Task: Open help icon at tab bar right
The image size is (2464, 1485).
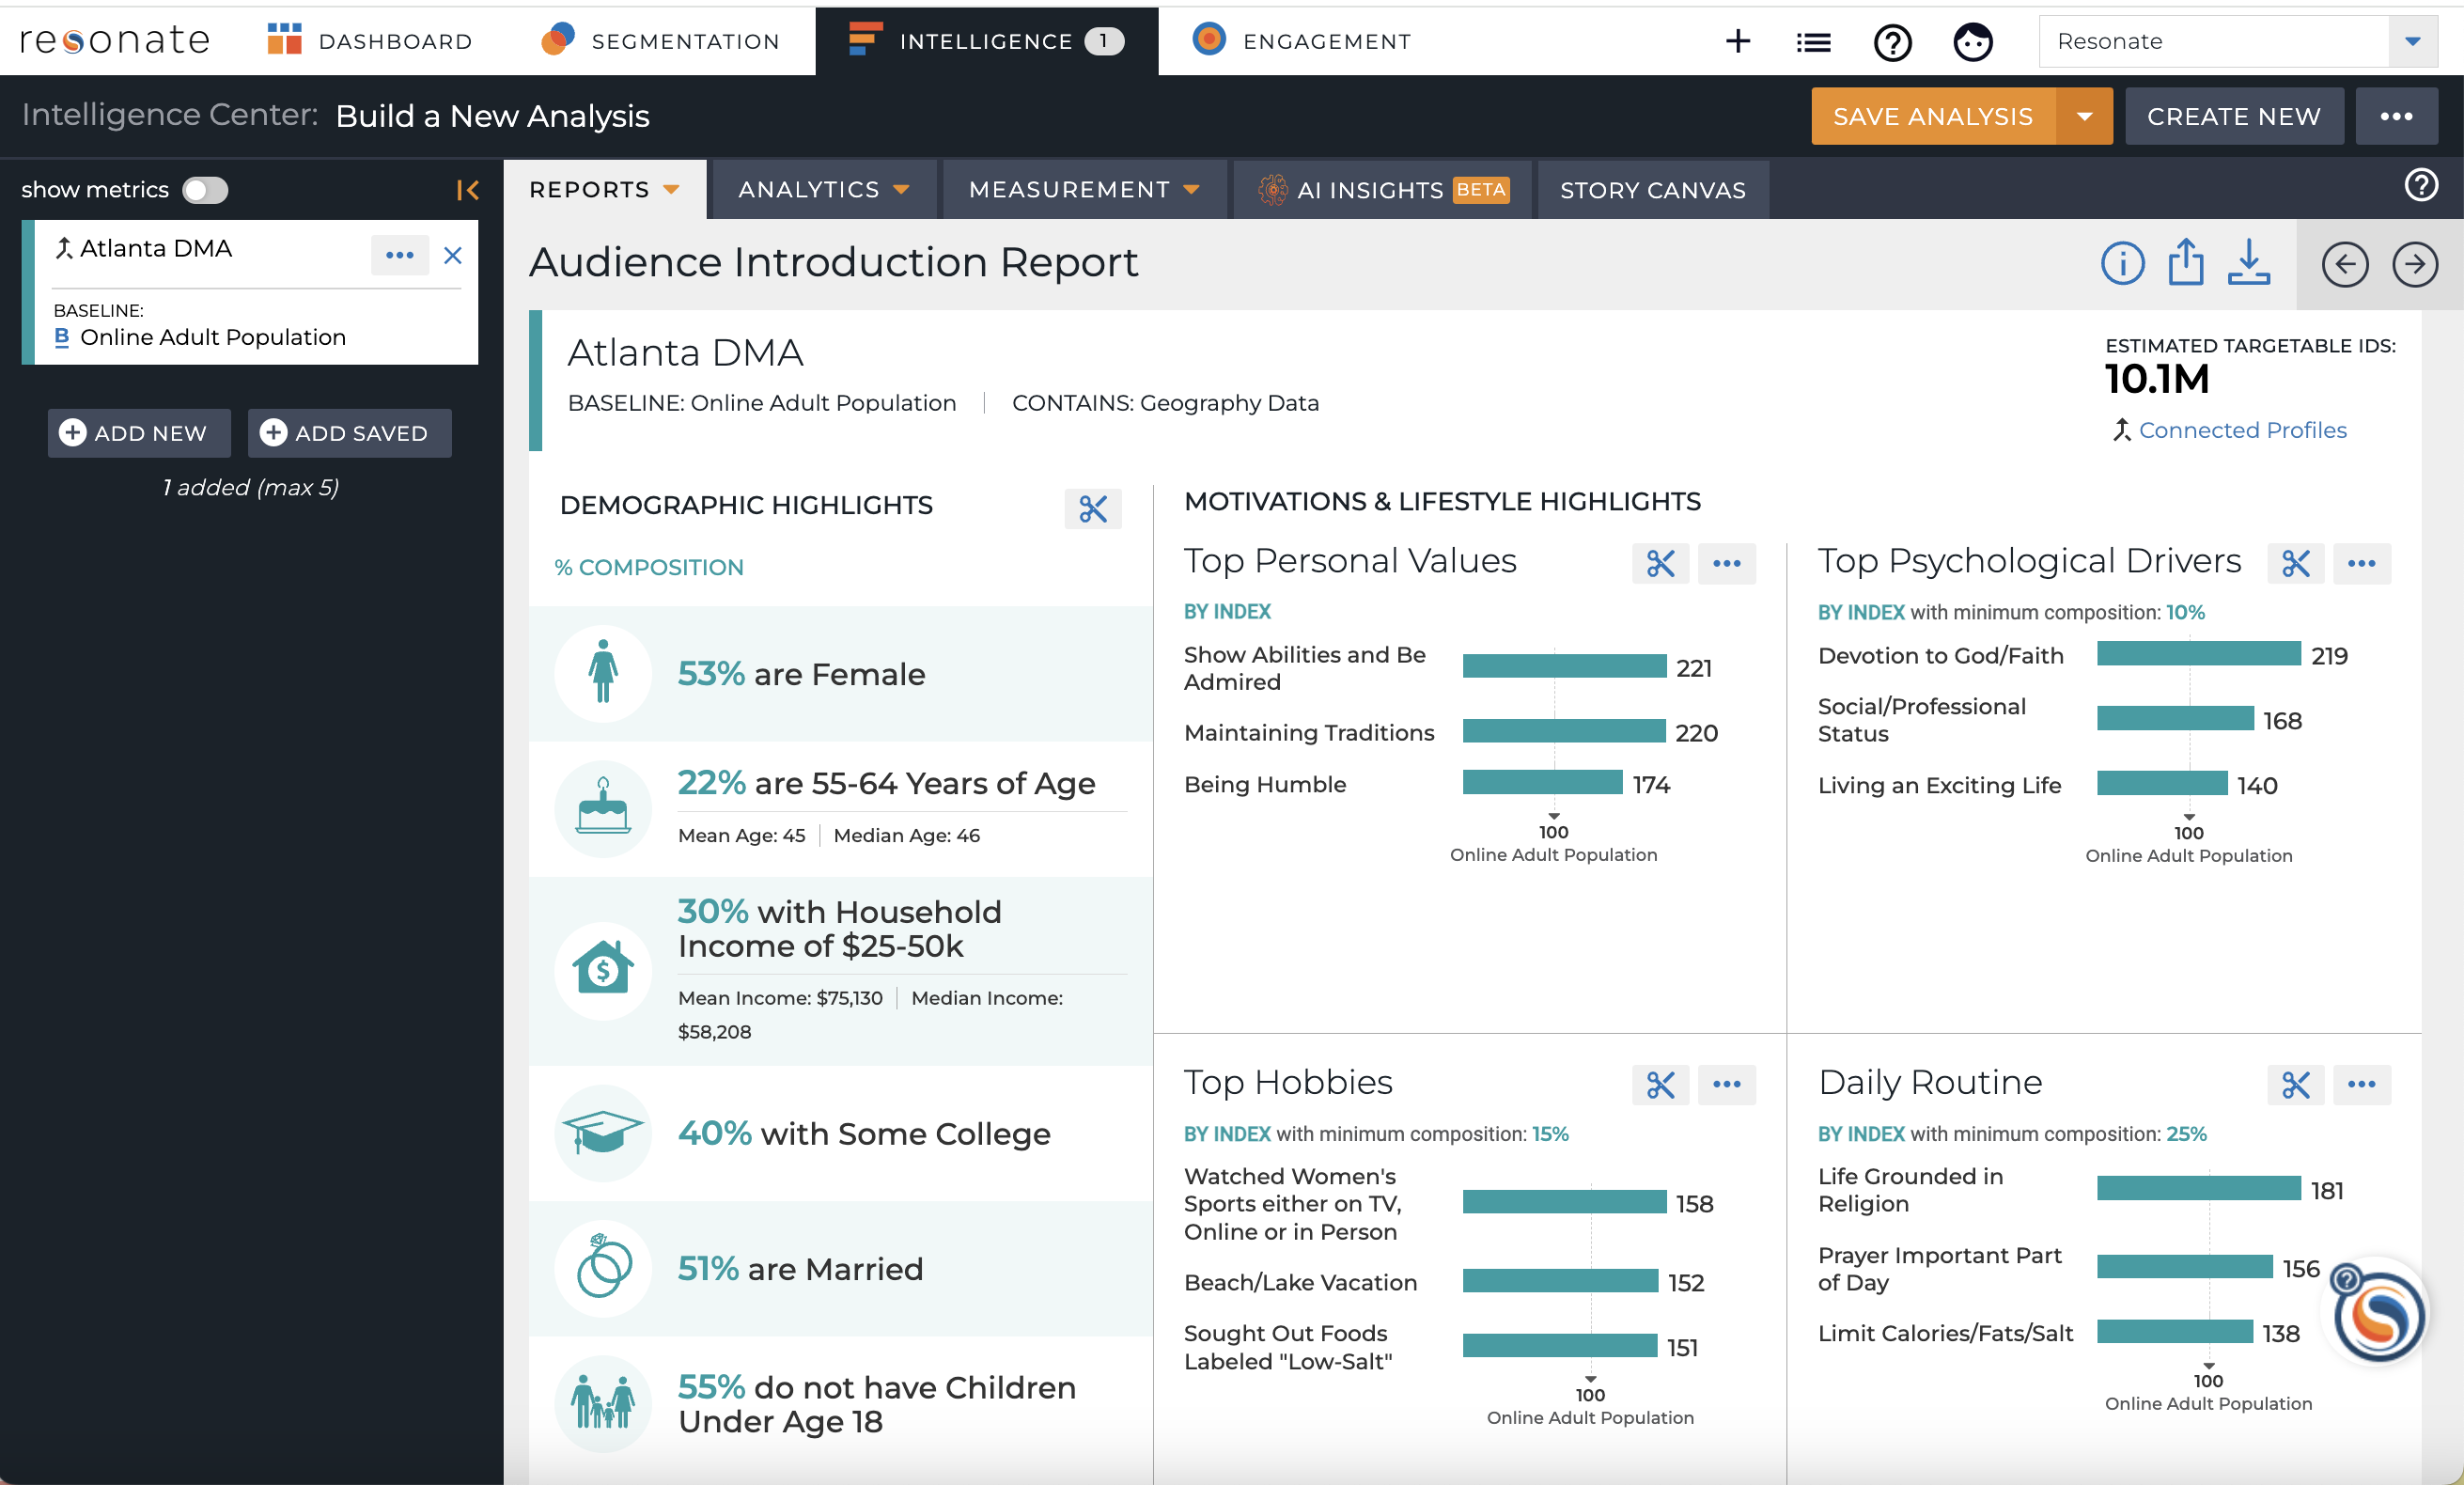Action: click(x=2421, y=186)
